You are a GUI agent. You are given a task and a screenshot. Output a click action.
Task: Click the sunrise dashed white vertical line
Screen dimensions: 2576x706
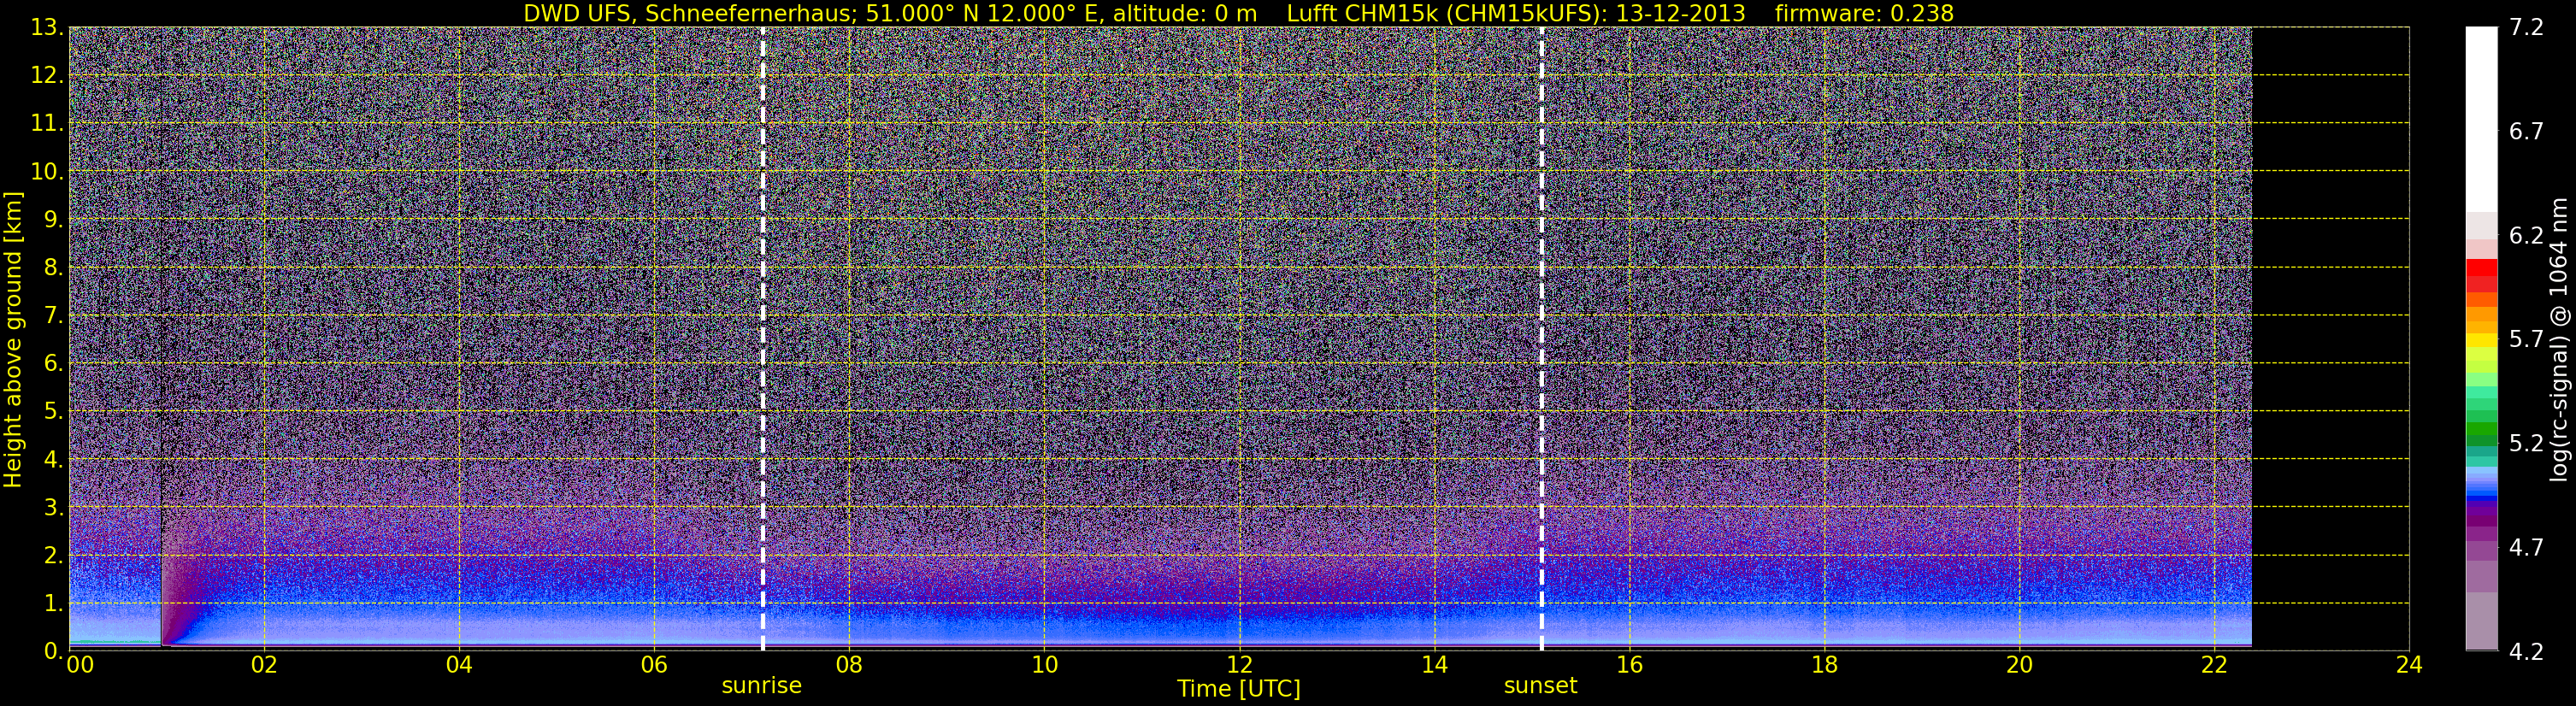763,339
